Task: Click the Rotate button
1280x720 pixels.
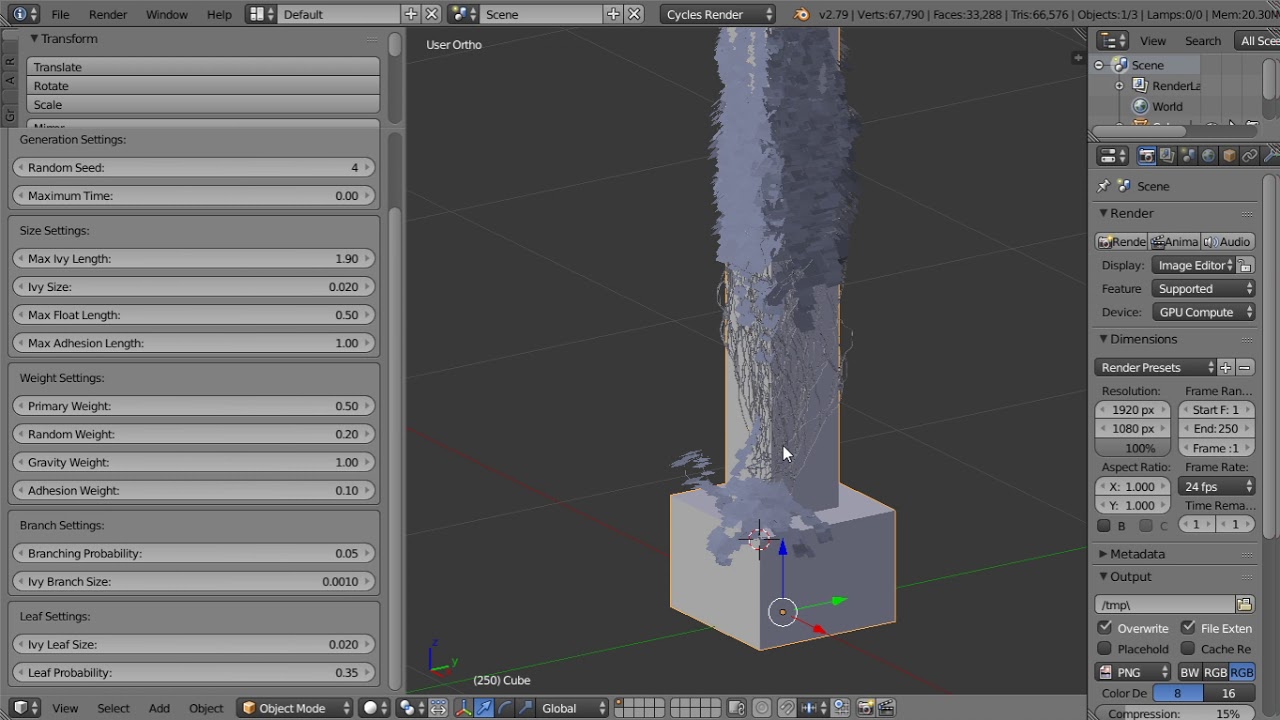Action: click(x=203, y=86)
